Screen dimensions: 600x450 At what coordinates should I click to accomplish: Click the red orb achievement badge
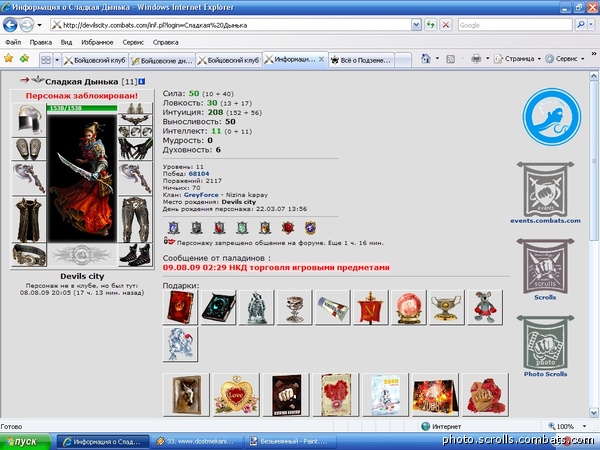288,228
